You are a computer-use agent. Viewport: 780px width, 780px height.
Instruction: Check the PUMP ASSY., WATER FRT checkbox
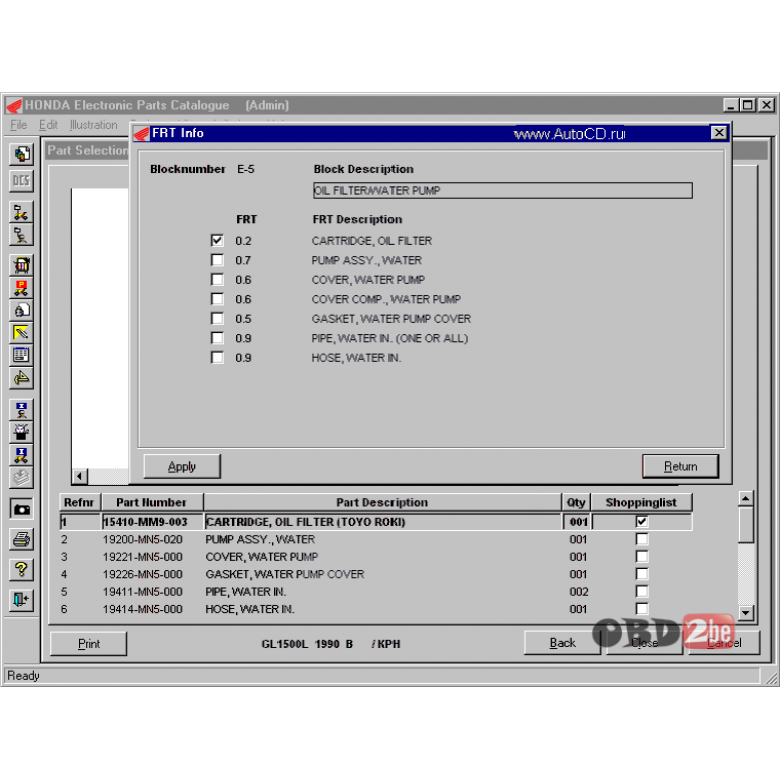217,260
